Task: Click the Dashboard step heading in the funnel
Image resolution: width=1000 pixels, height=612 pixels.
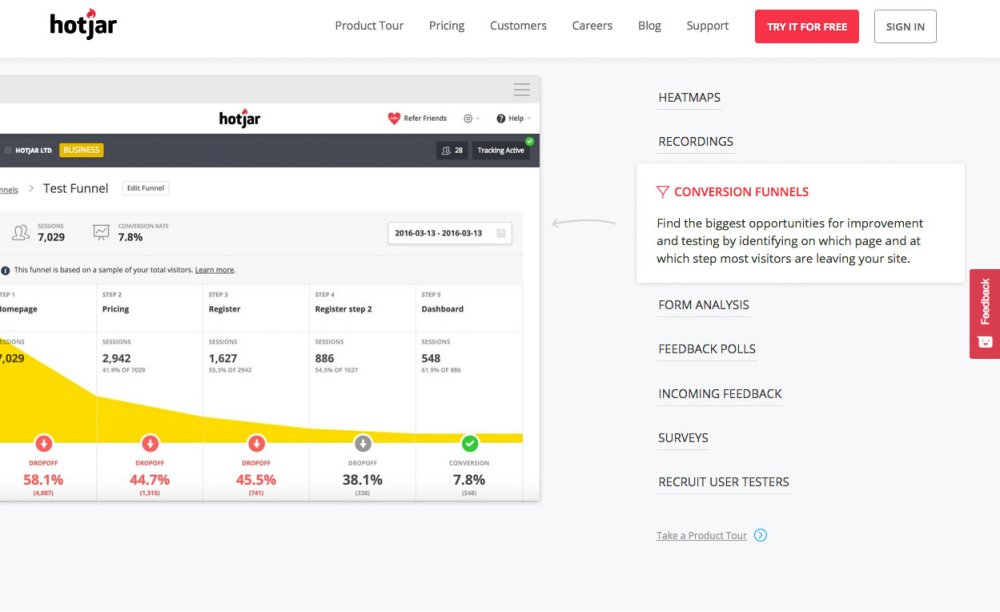Action: tap(443, 309)
